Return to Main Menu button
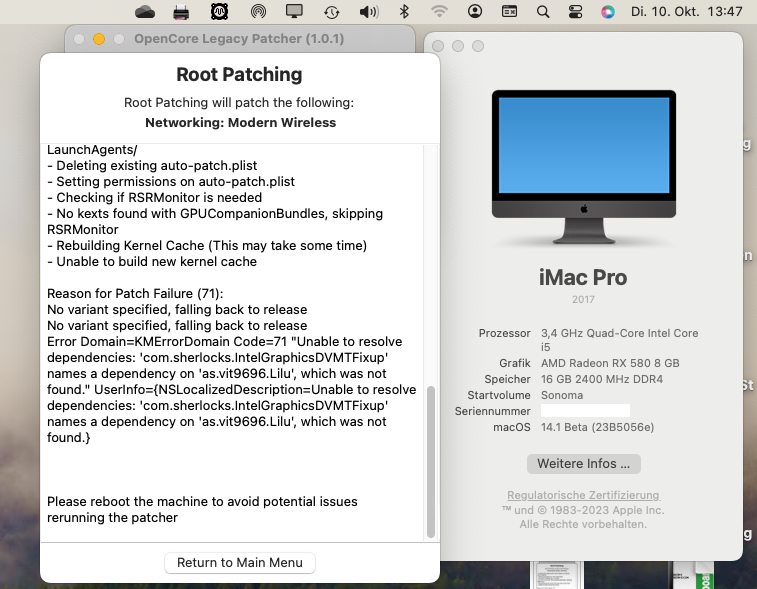The height and width of the screenshot is (589, 757). [239, 562]
